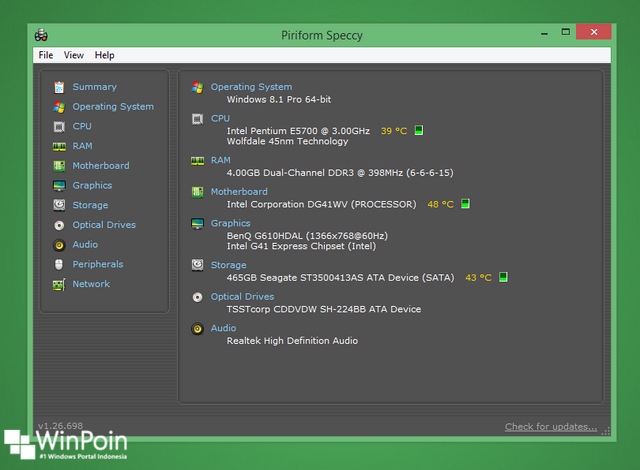Click the Storage drive icon in summary panel
Viewport: 640px width, 470px height.
pyautogui.click(x=198, y=265)
